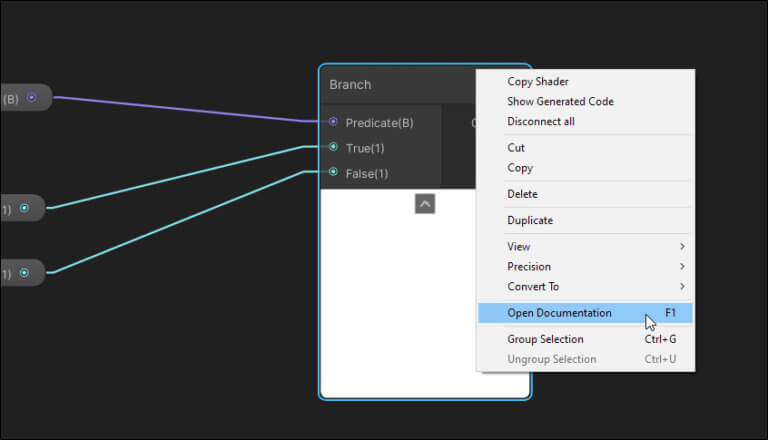Click the lower cyan (1) output port
The image size is (768, 440).
pyautogui.click(x=24, y=273)
